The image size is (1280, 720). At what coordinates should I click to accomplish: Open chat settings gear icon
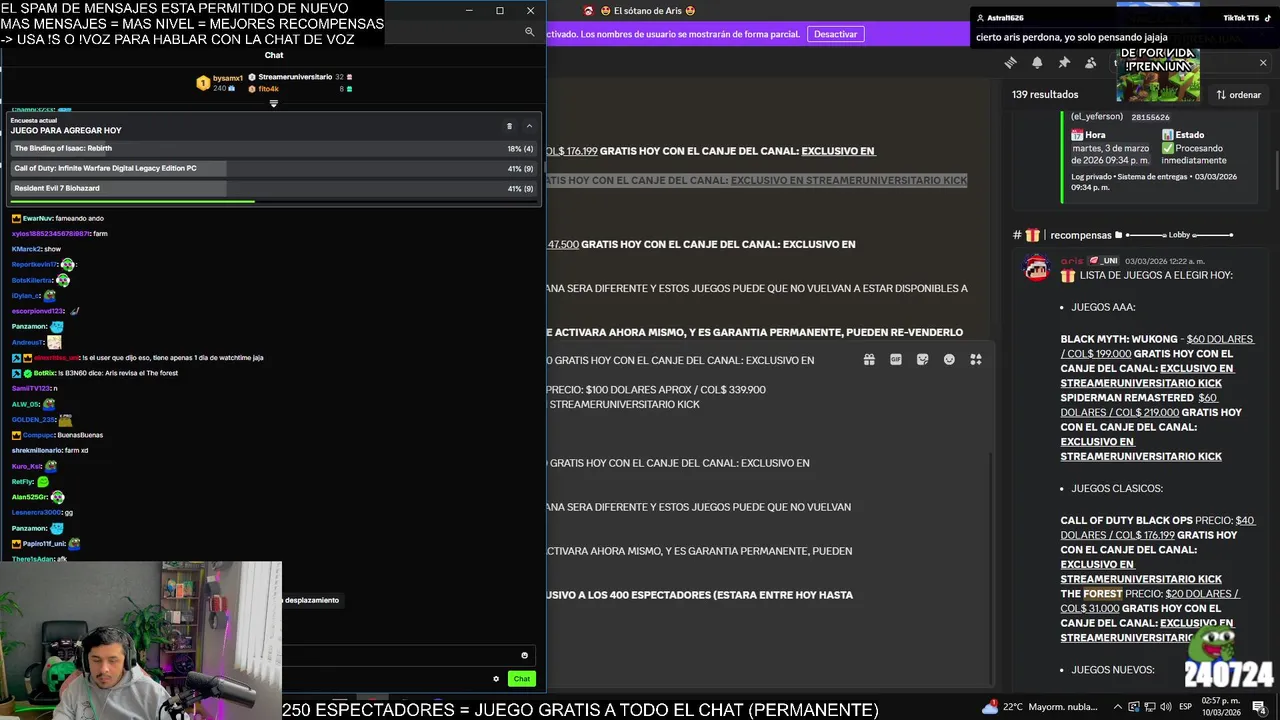click(496, 679)
